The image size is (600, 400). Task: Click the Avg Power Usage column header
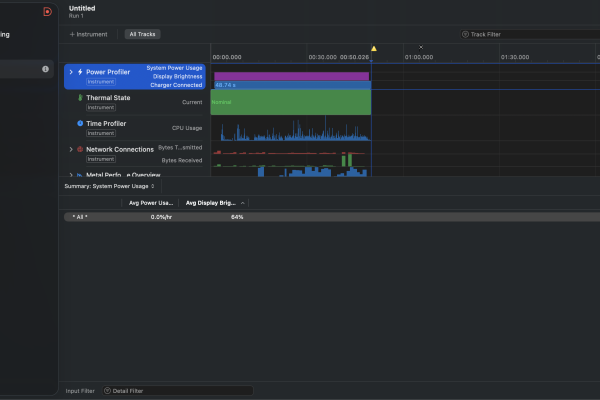point(150,202)
